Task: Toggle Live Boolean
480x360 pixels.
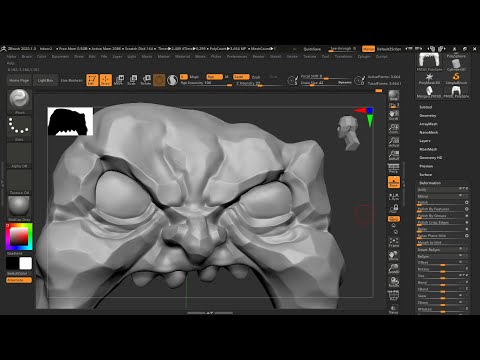Action: pos(71,81)
